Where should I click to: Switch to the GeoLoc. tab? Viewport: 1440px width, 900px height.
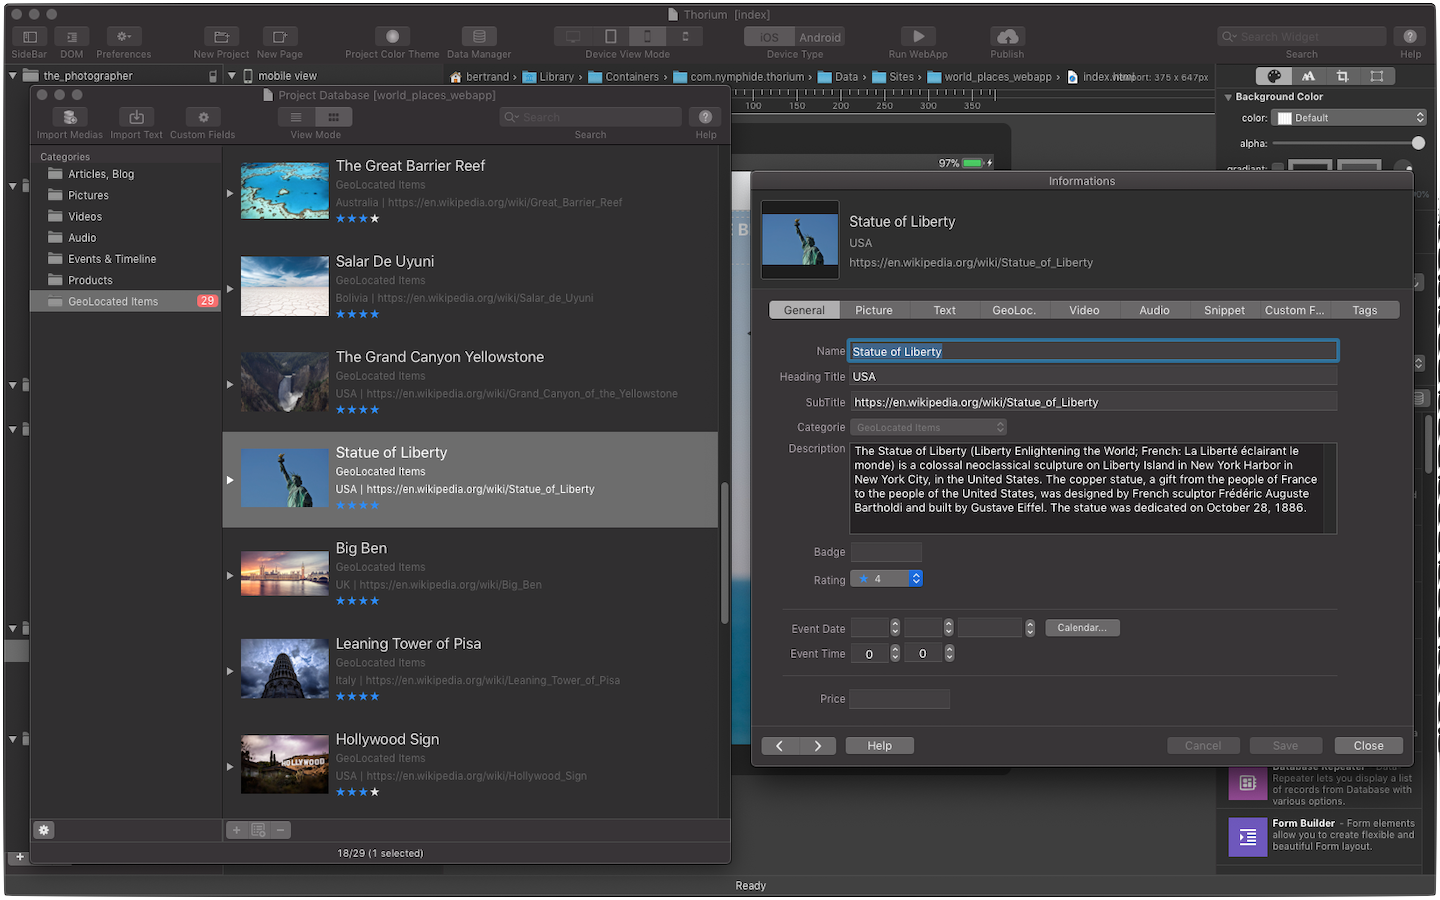point(1013,310)
